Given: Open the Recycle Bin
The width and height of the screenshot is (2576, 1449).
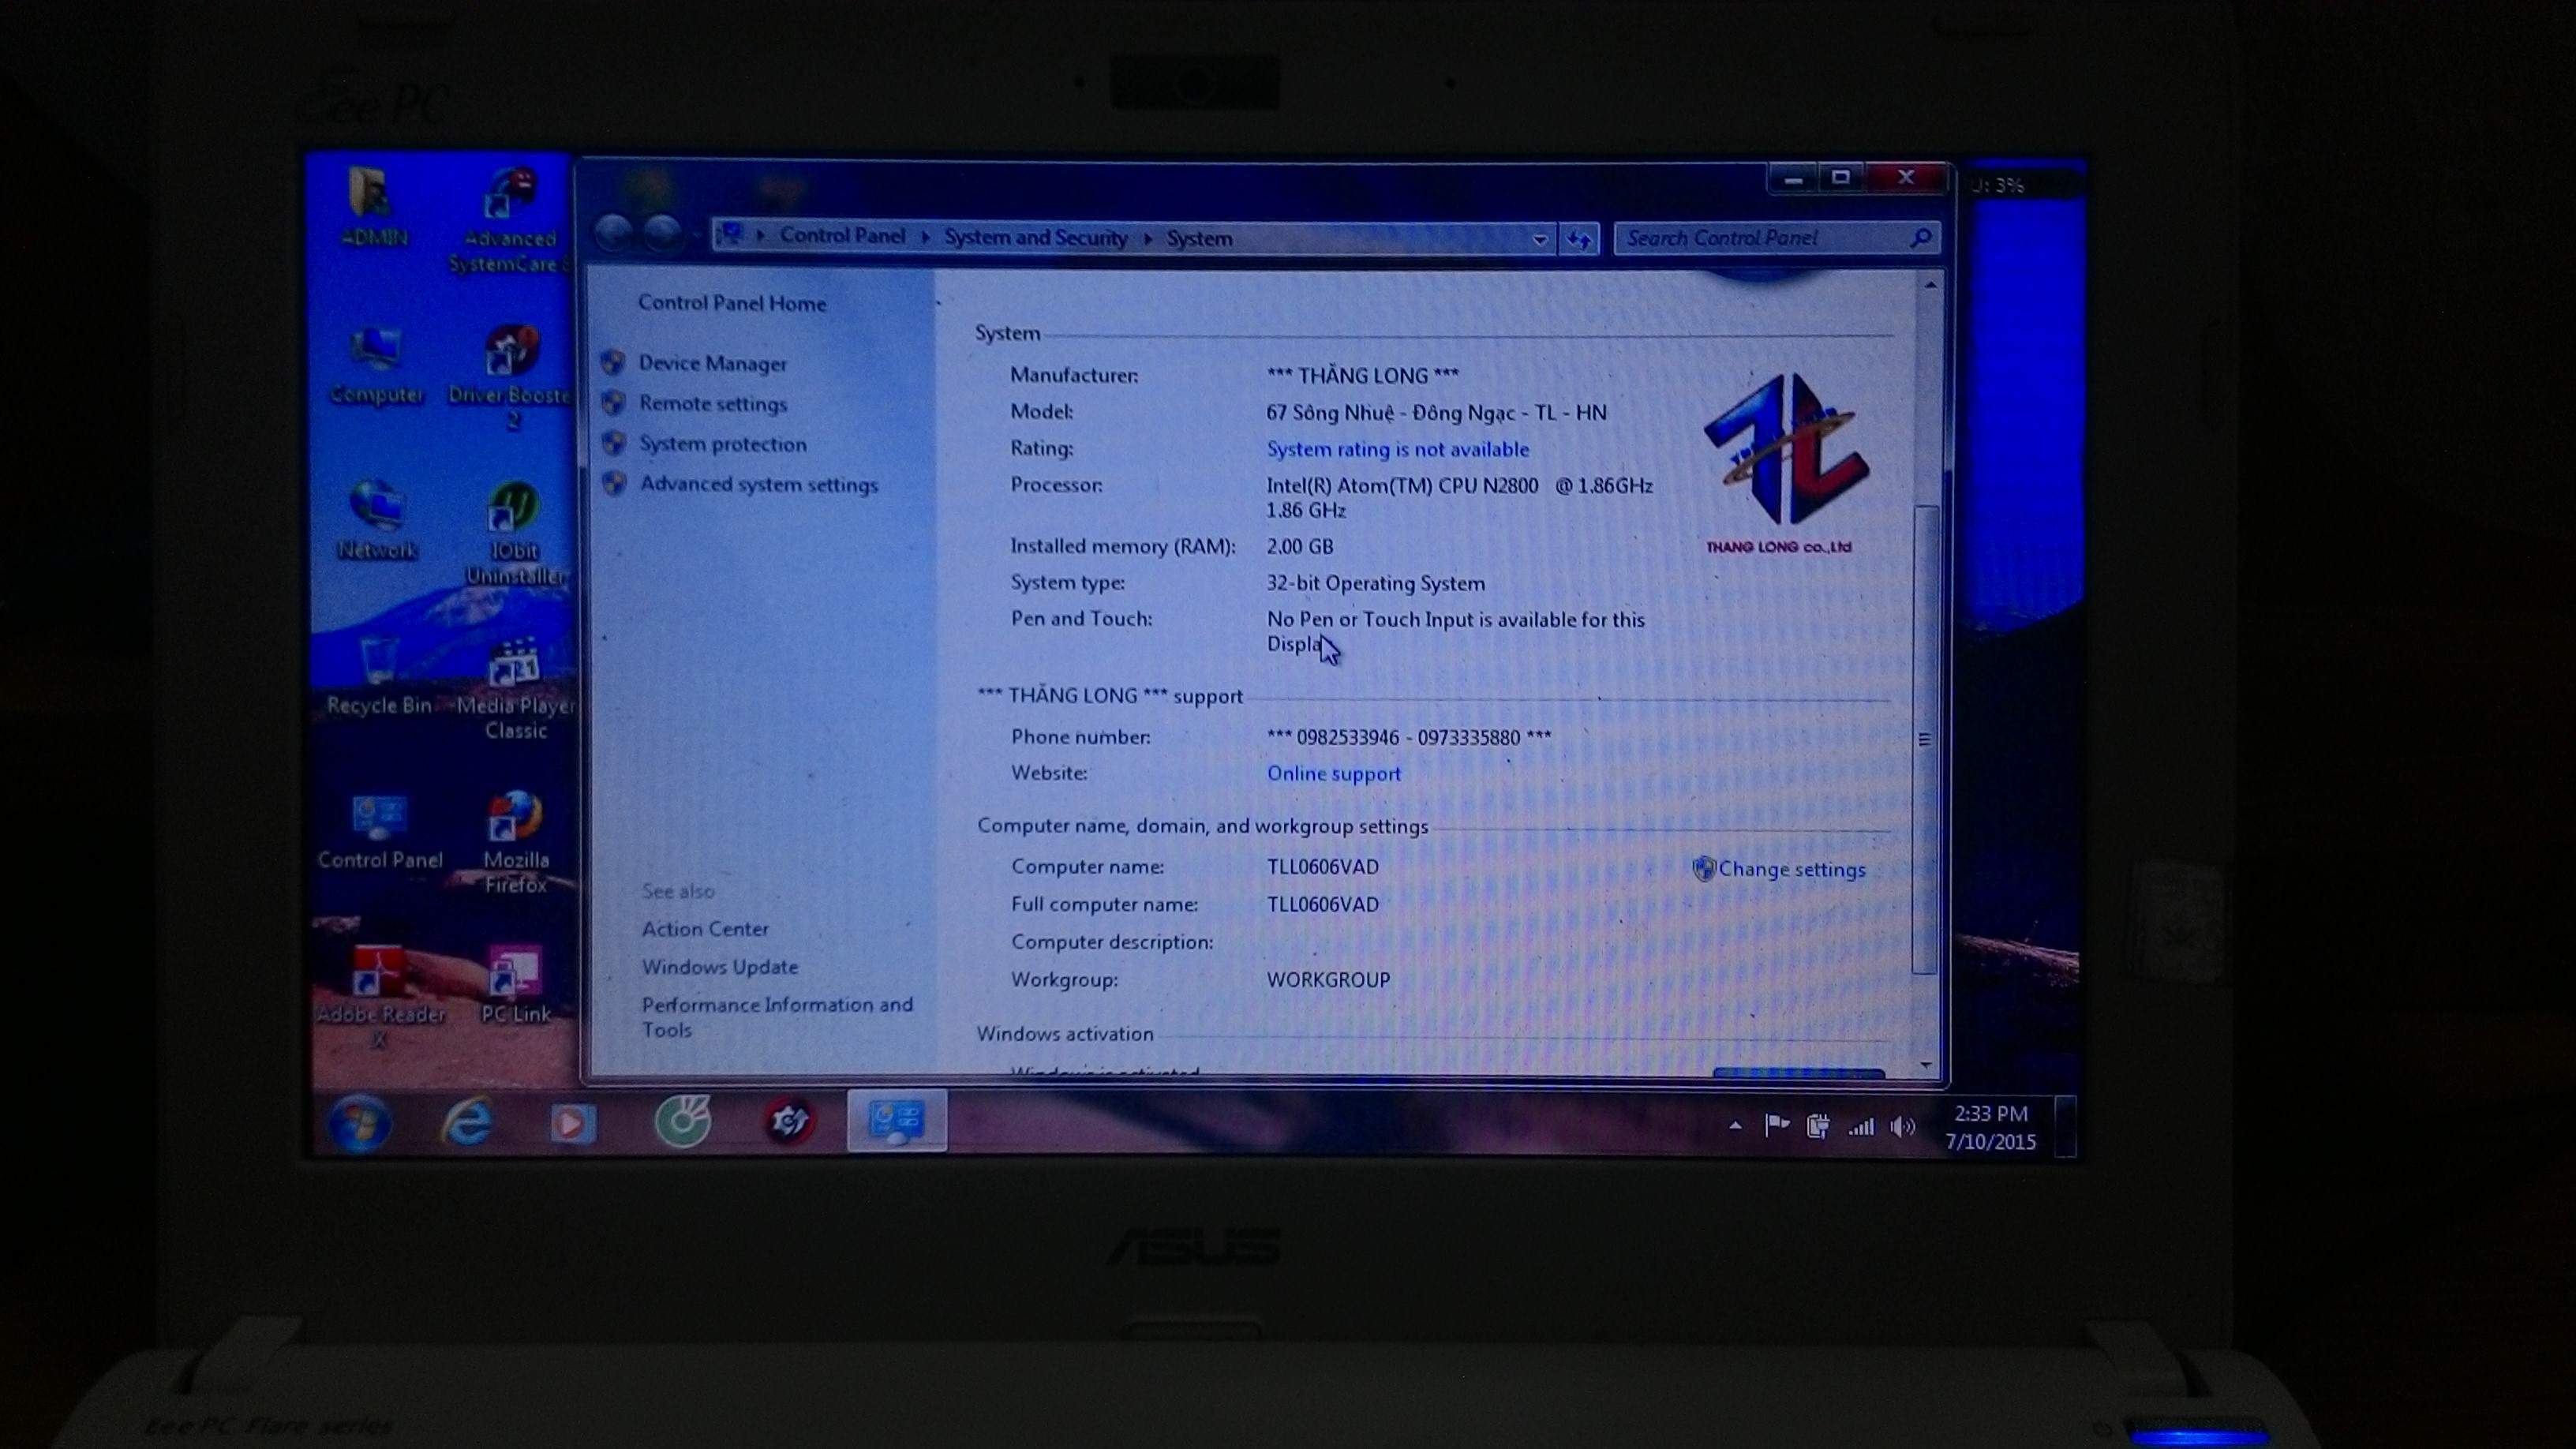Looking at the screenshot, I should click(x=379, y=677).
